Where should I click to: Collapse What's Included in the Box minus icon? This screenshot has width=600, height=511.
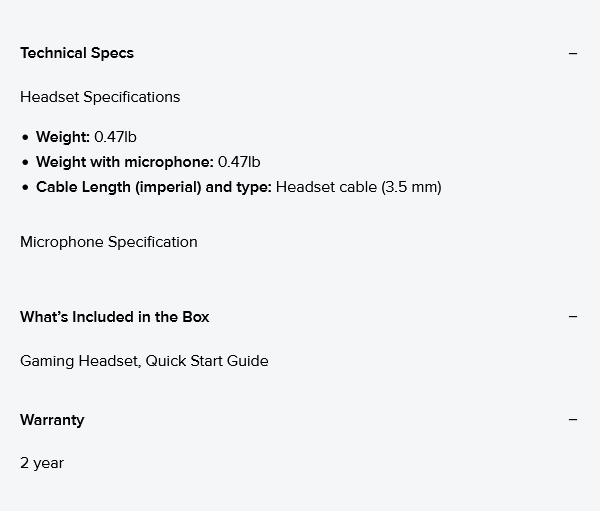click(573, 317)
